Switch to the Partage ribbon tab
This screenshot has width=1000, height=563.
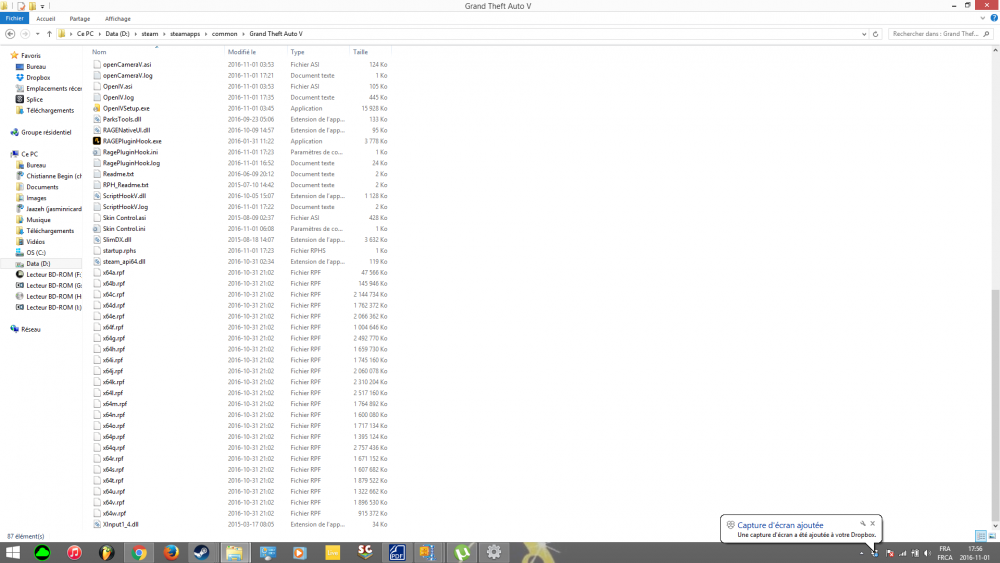80,19
